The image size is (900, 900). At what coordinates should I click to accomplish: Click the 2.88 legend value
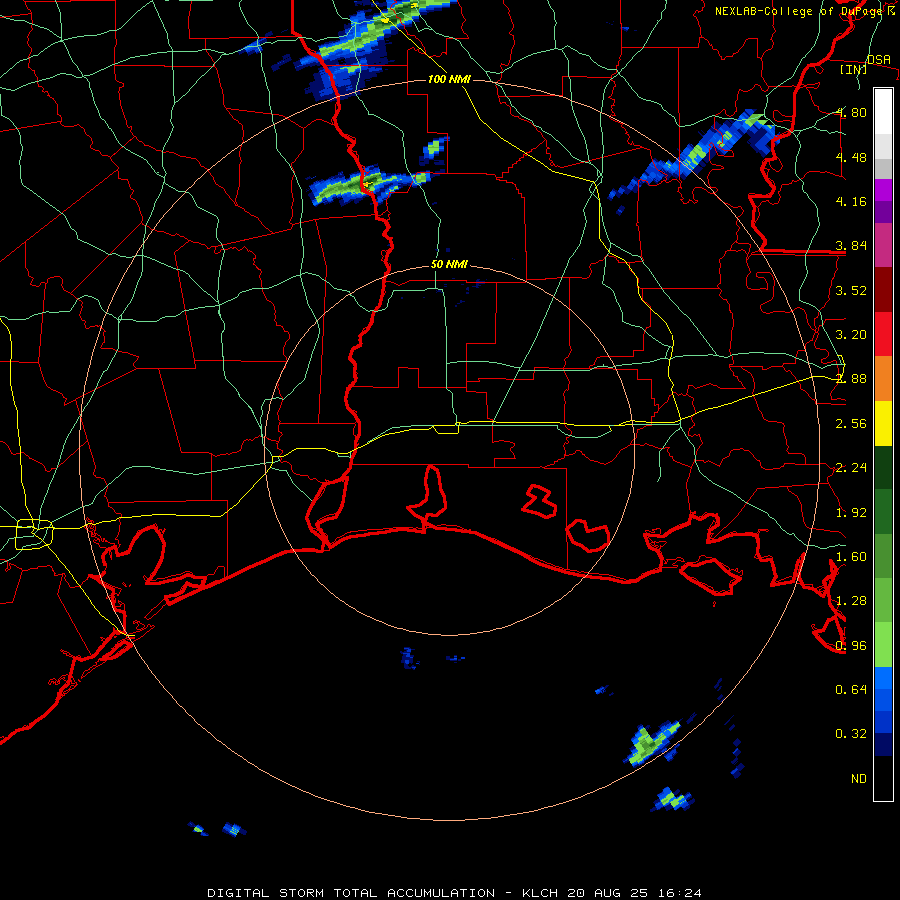tap(851, 379)
